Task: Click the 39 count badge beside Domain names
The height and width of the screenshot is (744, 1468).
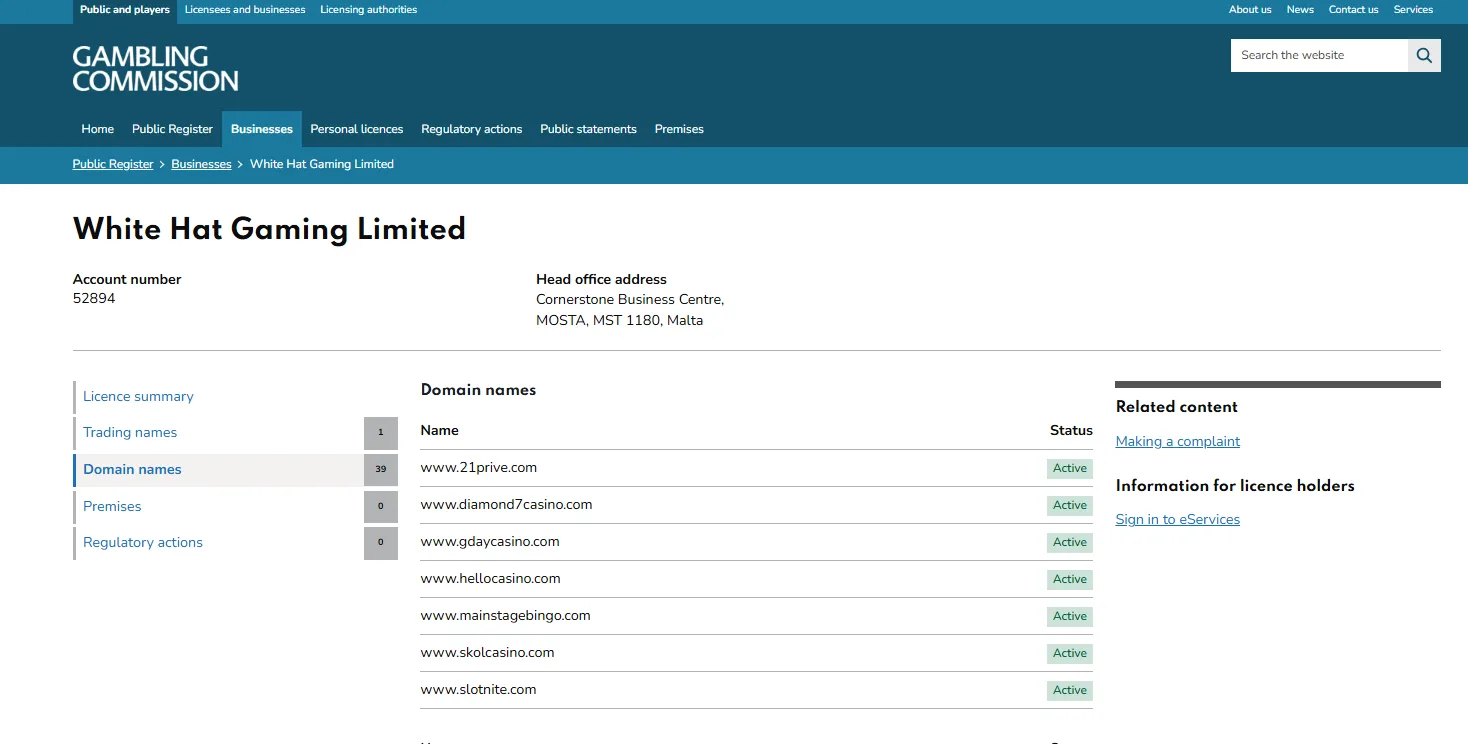Action: 381,470
